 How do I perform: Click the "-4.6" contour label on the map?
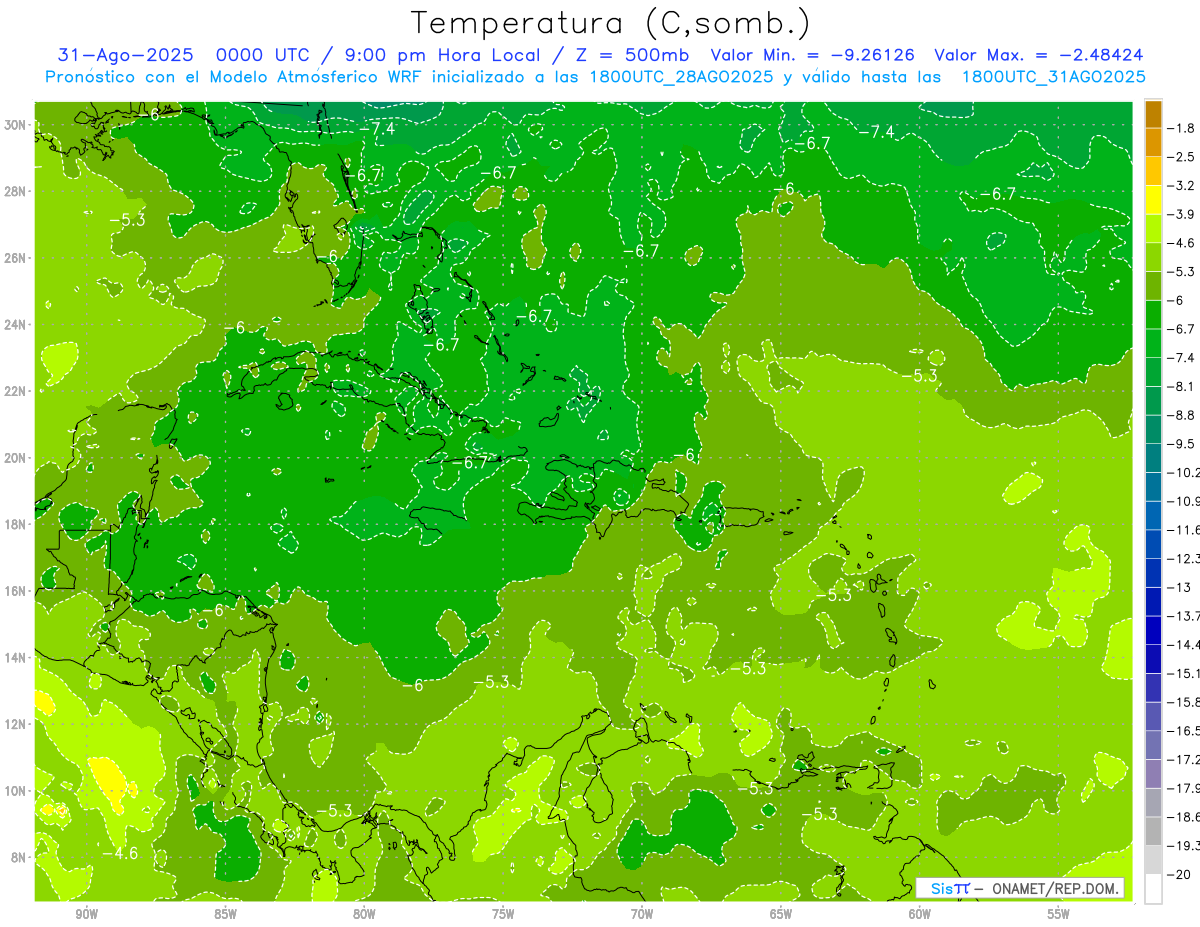click(121, 853)
